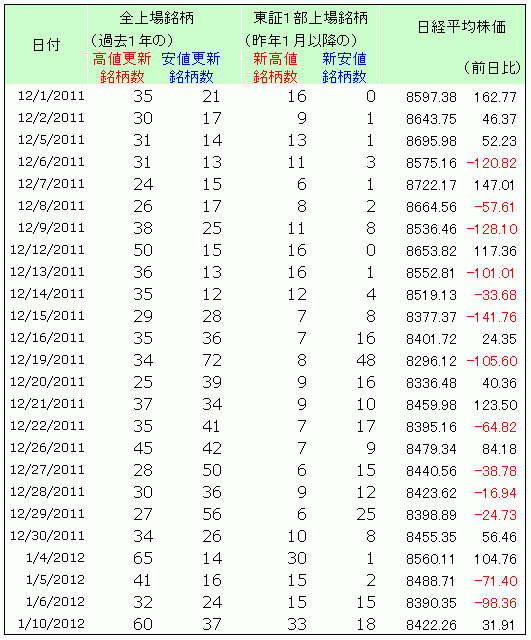The height and width of the screenshot is (640, 531).
Task: Click the red 新高値 銘柄数 label
Action: coord(275,67)
